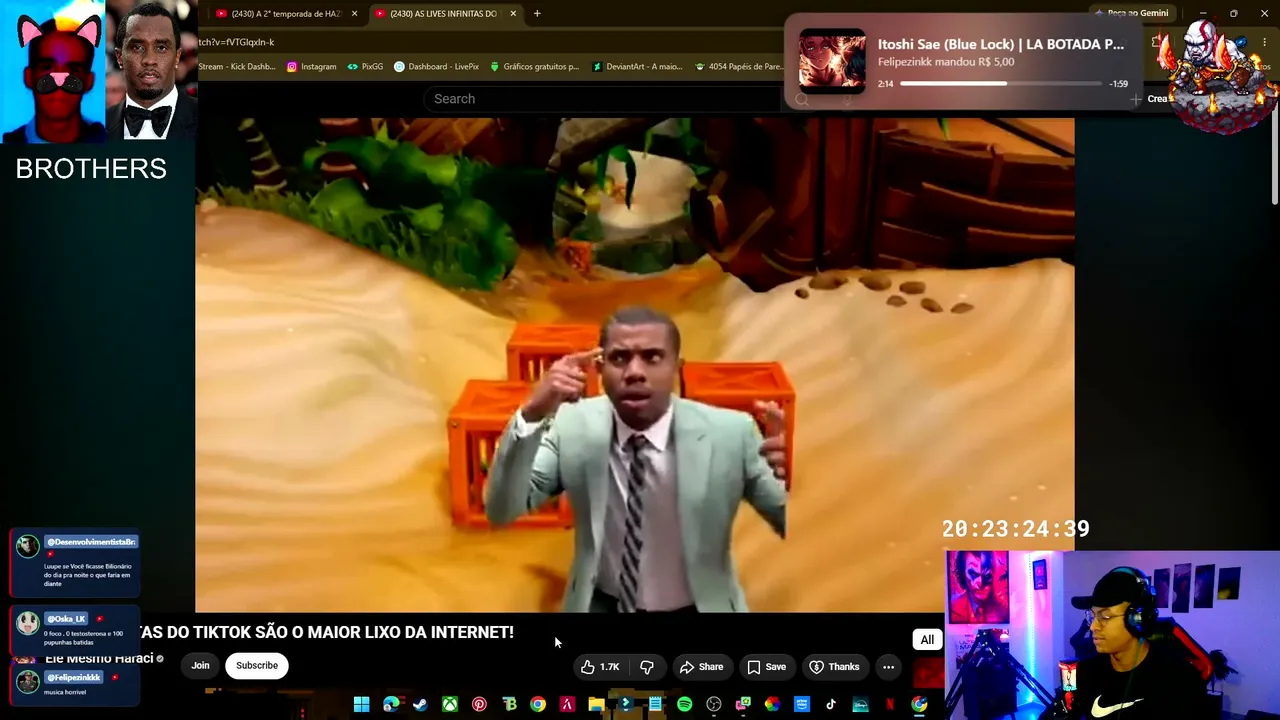
Task: Open Pinterest from the taskbar
Action: (x=479, y=704)
